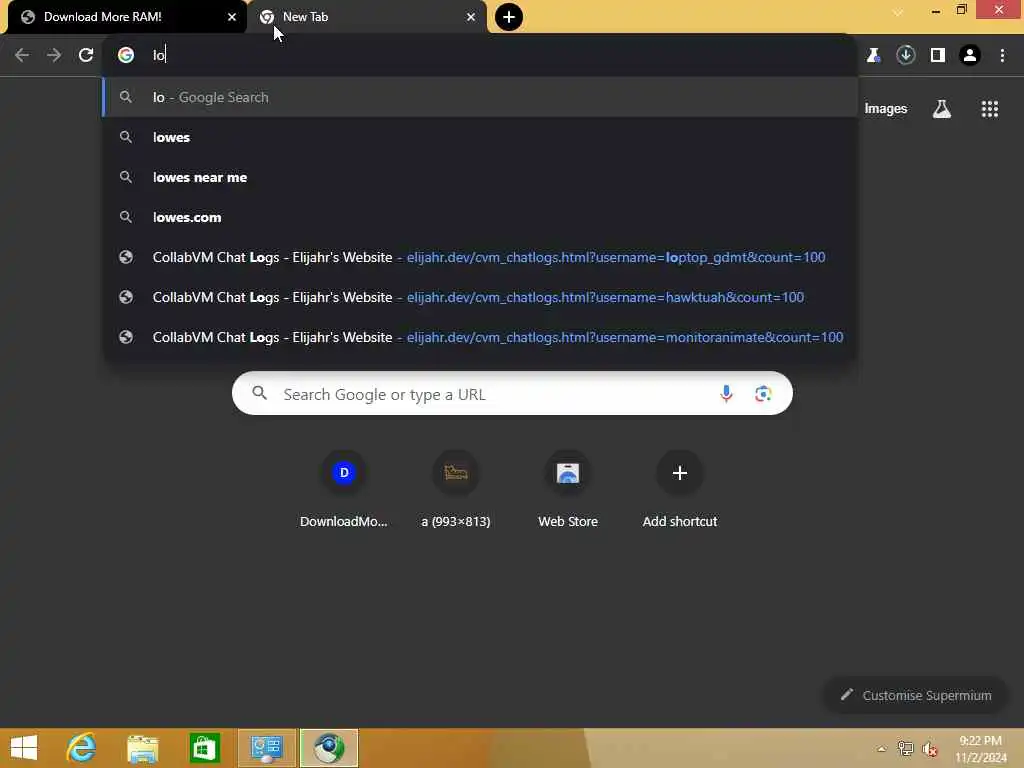This screenshot has width=1024, height=768.
Task: Open the experiments flask icon in the toolbar
Action: [x=873, y=55]
